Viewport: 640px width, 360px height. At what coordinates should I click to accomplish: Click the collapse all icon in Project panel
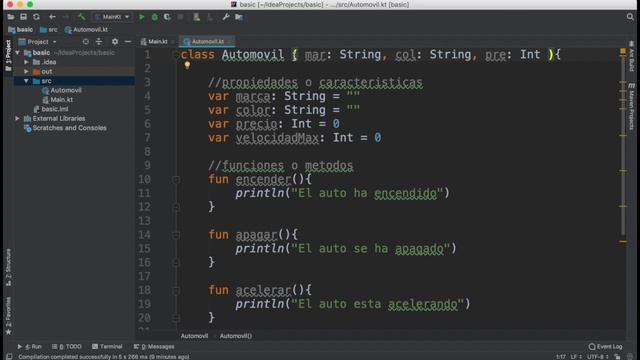(x=99, y=42)
